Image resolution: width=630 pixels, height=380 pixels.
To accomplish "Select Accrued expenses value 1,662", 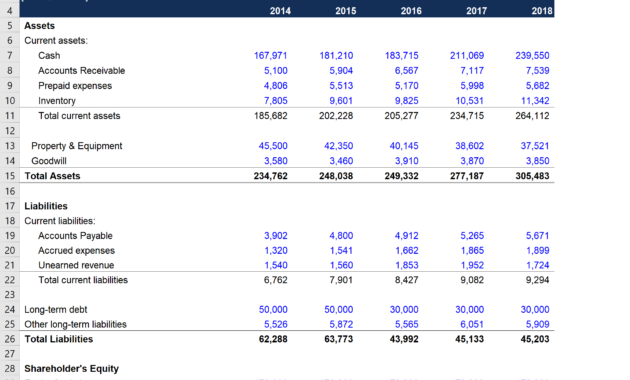I will click(407, 251).
